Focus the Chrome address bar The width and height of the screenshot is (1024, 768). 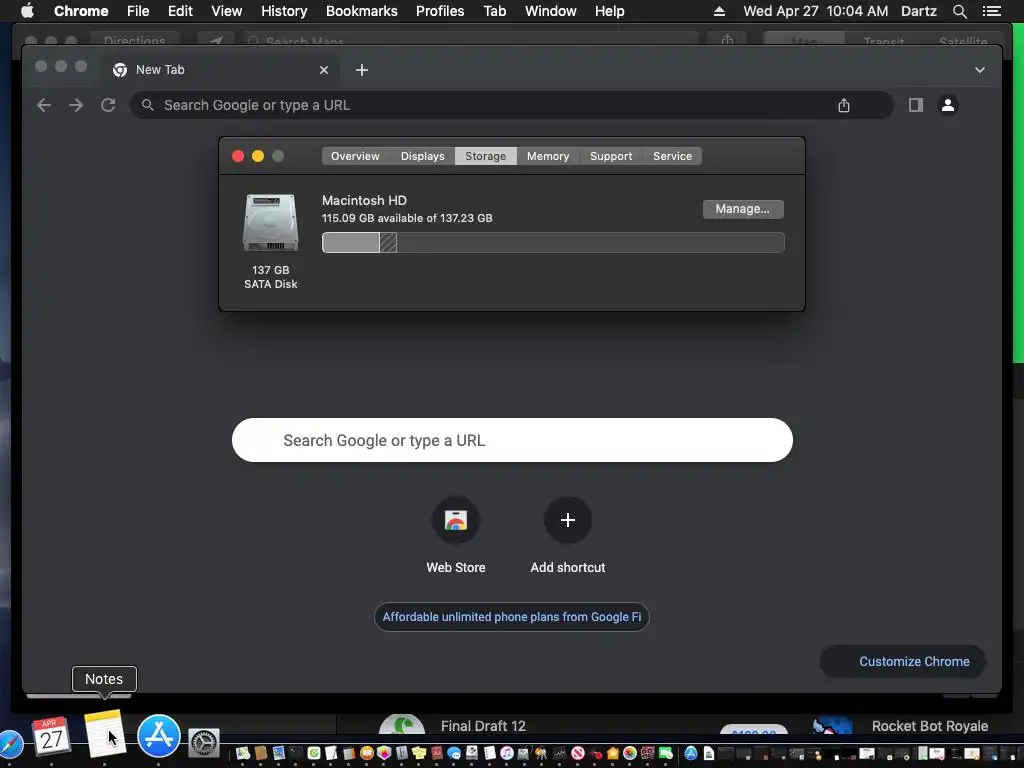pos(511,105)
